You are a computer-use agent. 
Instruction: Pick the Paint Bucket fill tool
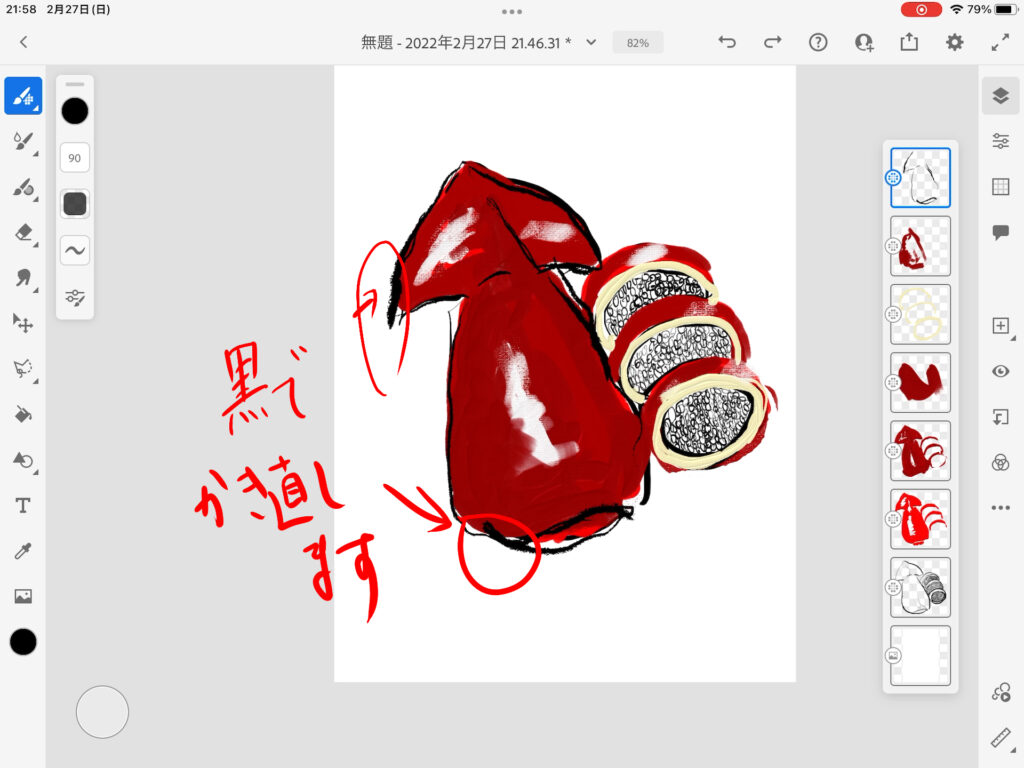click(23, 414)
